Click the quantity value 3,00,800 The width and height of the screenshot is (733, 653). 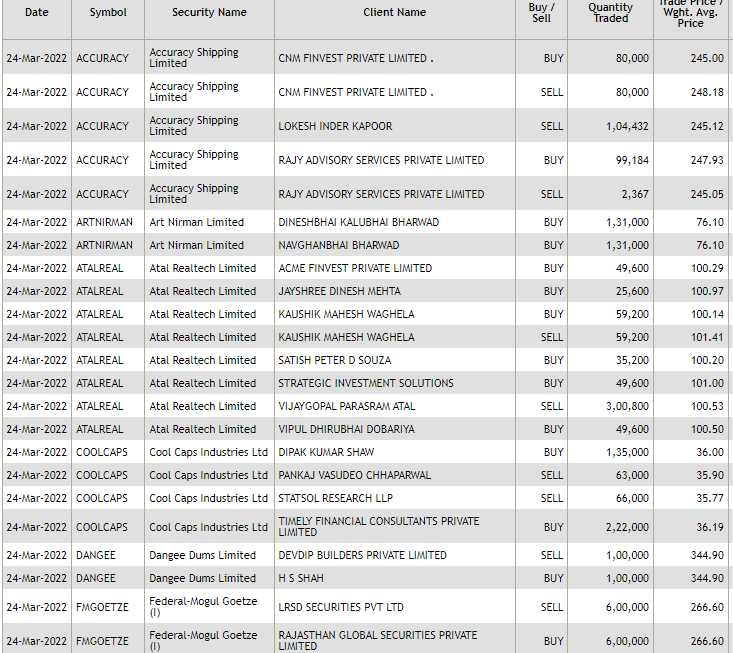coord(627,406)
